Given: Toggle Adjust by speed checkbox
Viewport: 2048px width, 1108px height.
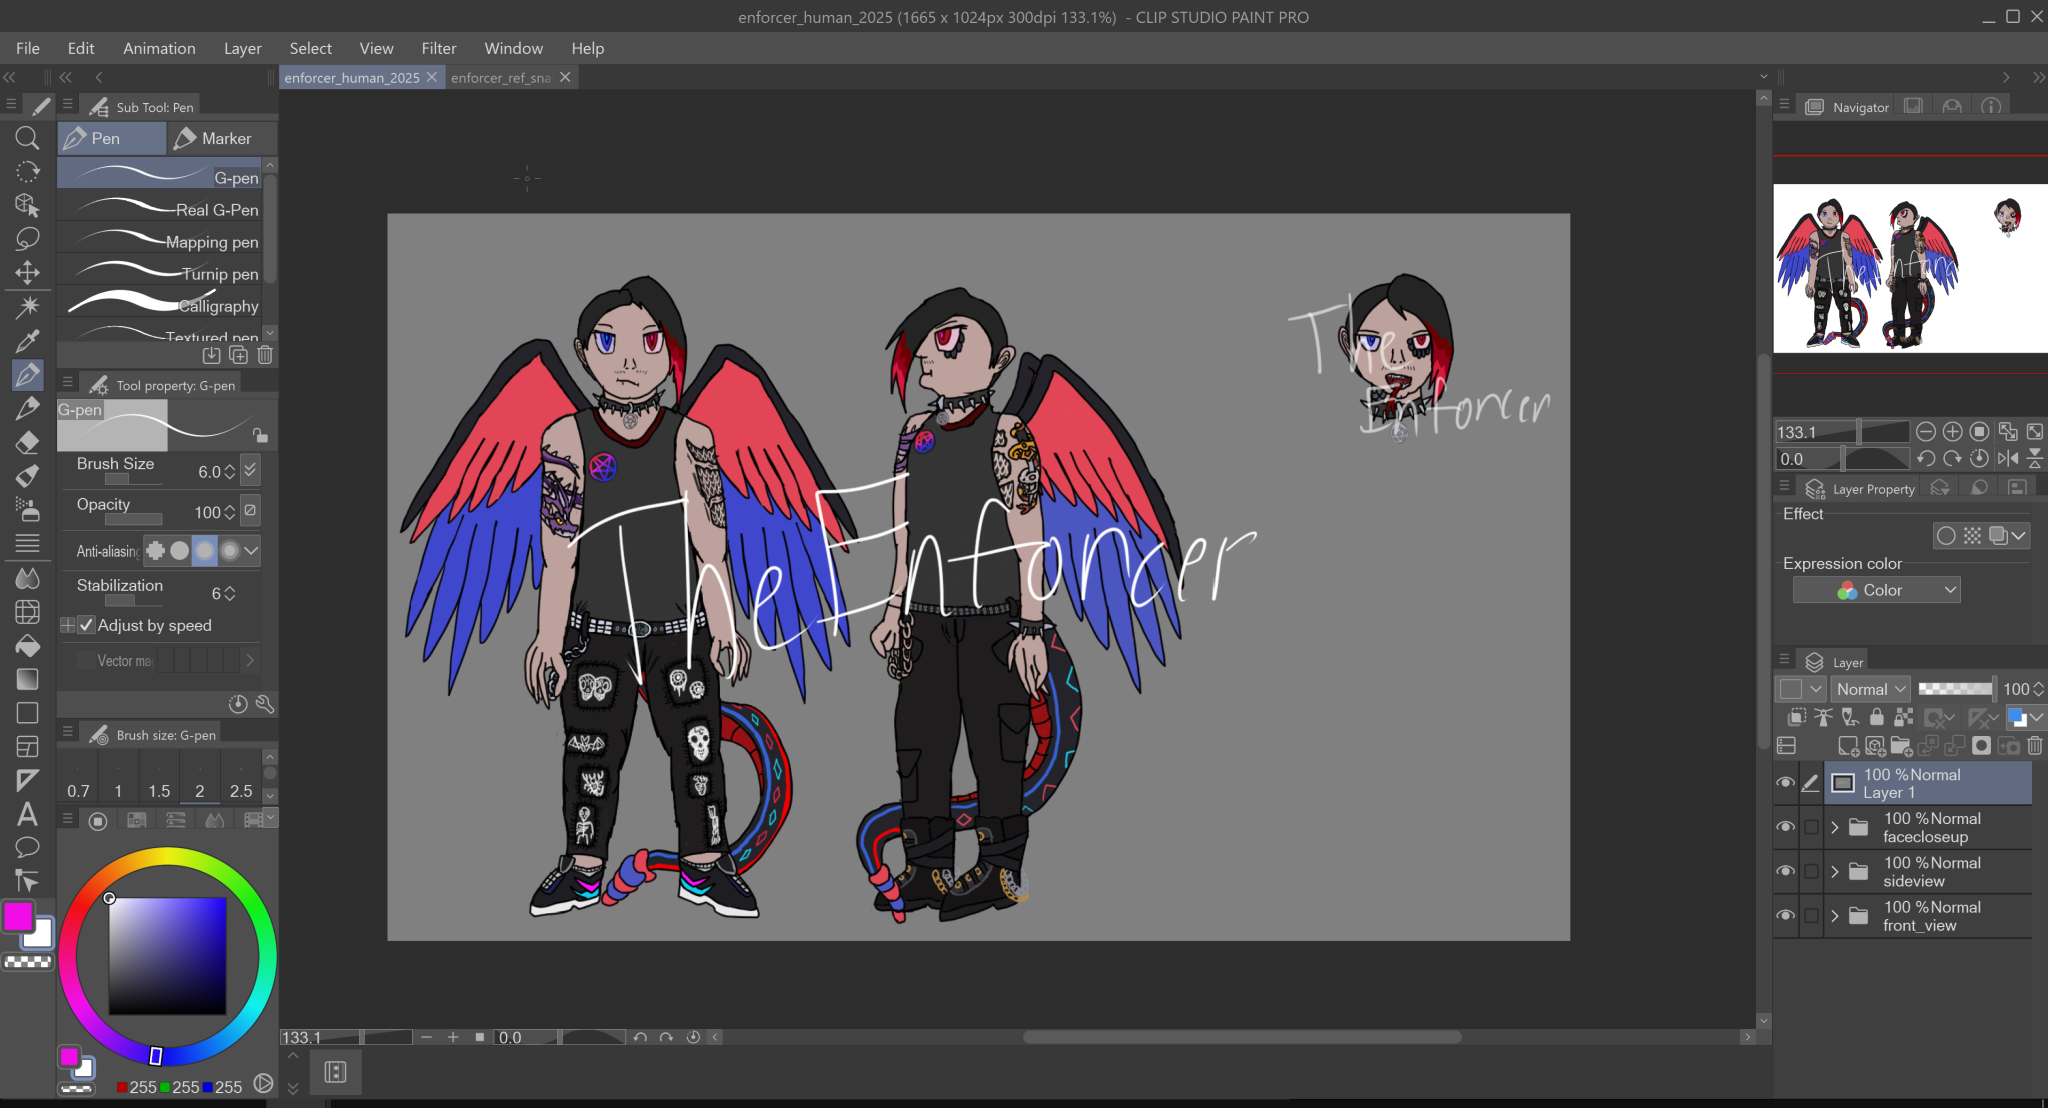Looking at the screenshot, I should coord(87,625).
